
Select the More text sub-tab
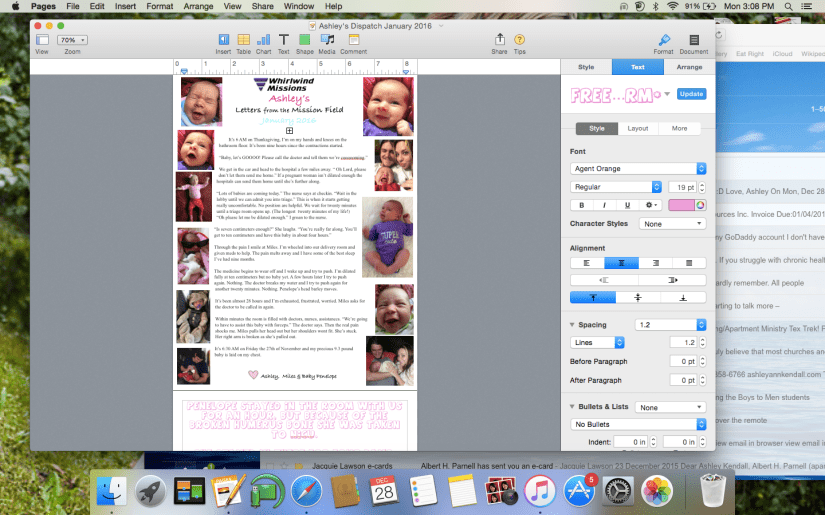click(x=679, y=128)
